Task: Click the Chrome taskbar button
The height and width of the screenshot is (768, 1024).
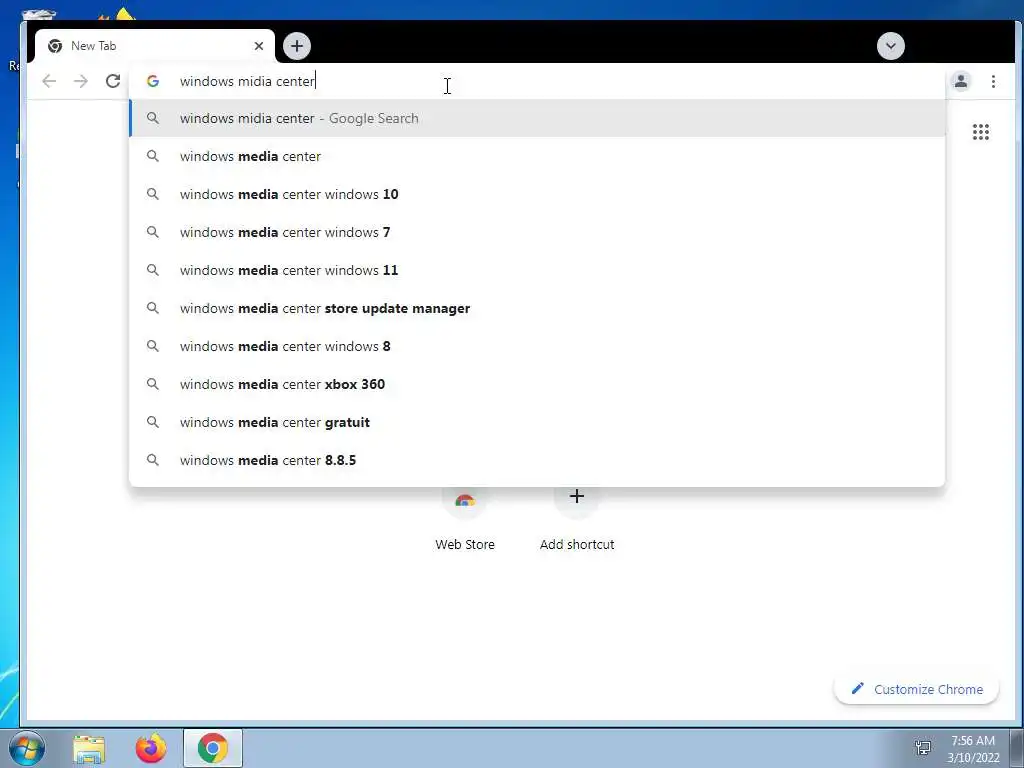Action: tap(213, 748)
